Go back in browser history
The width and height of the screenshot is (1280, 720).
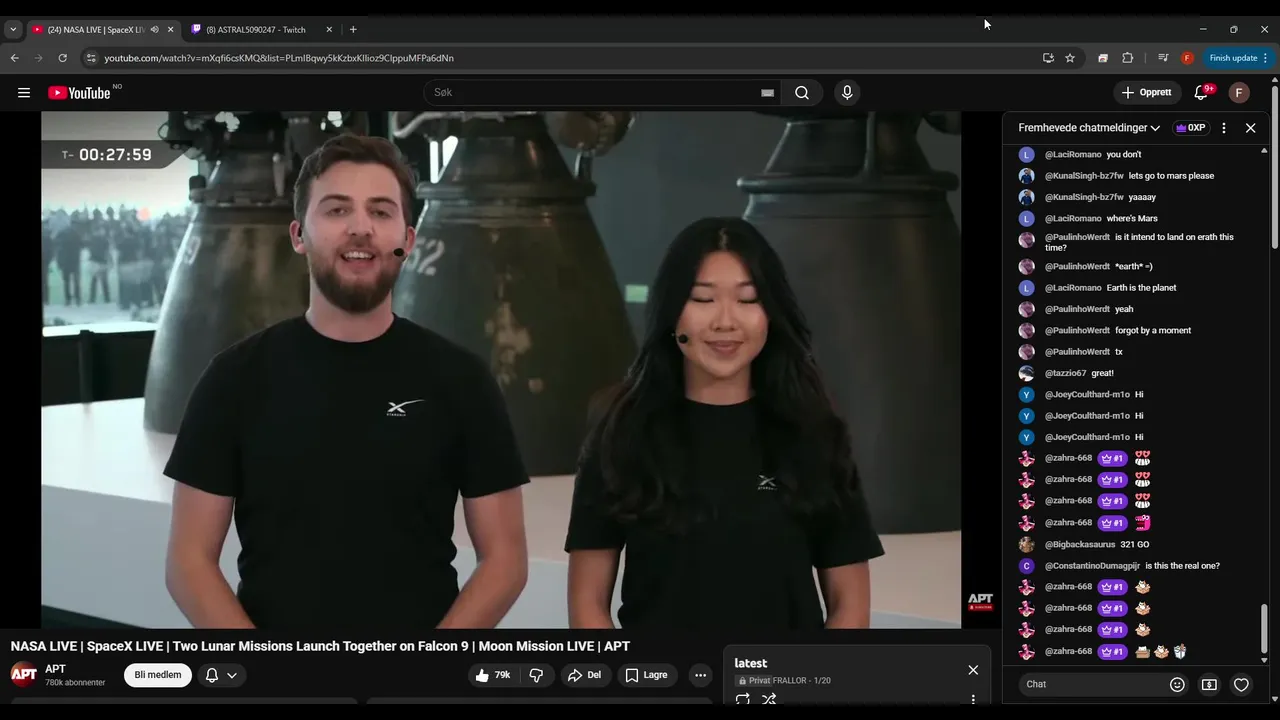(x=15, y=58)
